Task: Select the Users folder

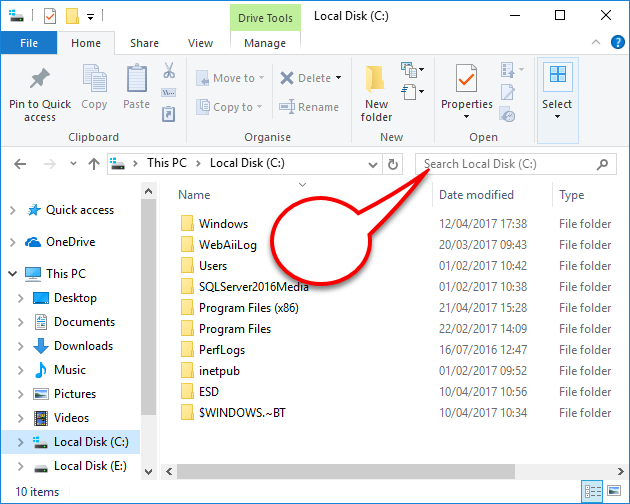Action: coord(204,266)
